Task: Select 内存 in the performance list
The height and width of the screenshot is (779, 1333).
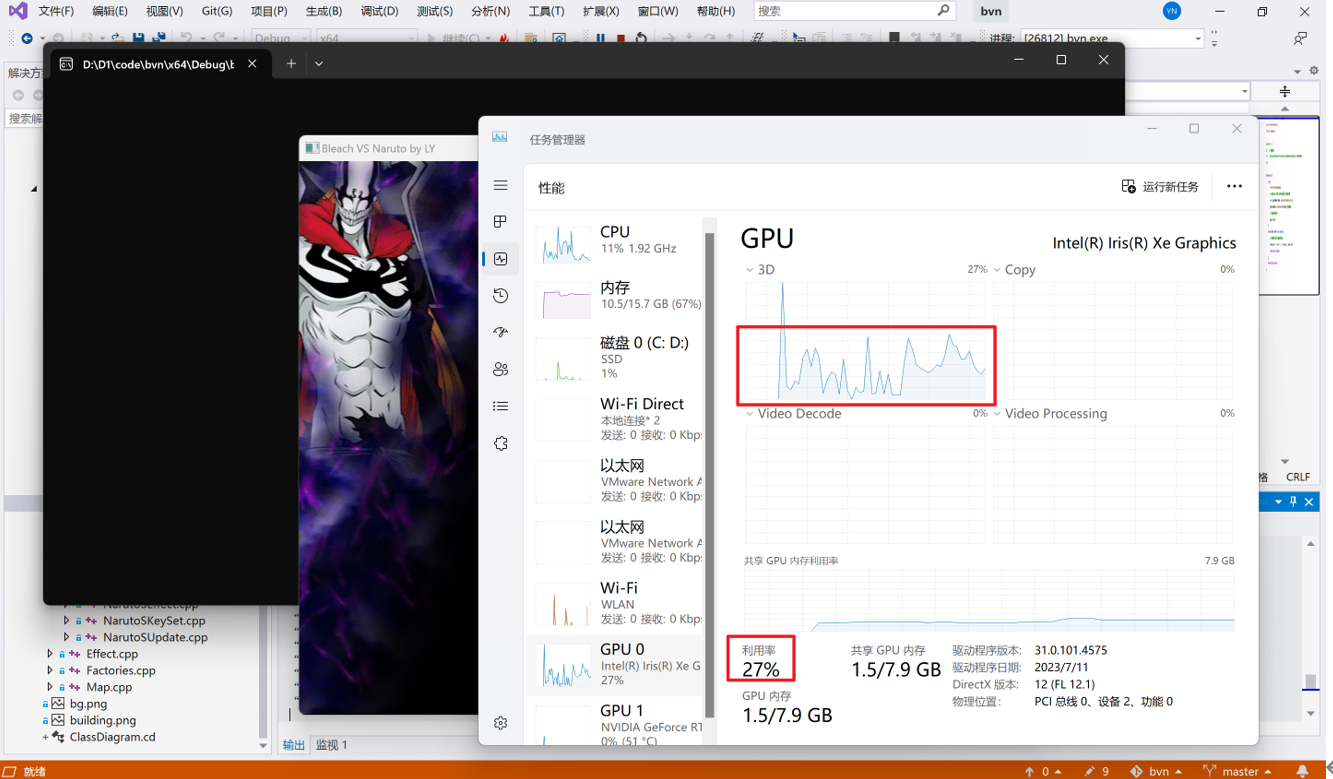Action: (615, 297)
